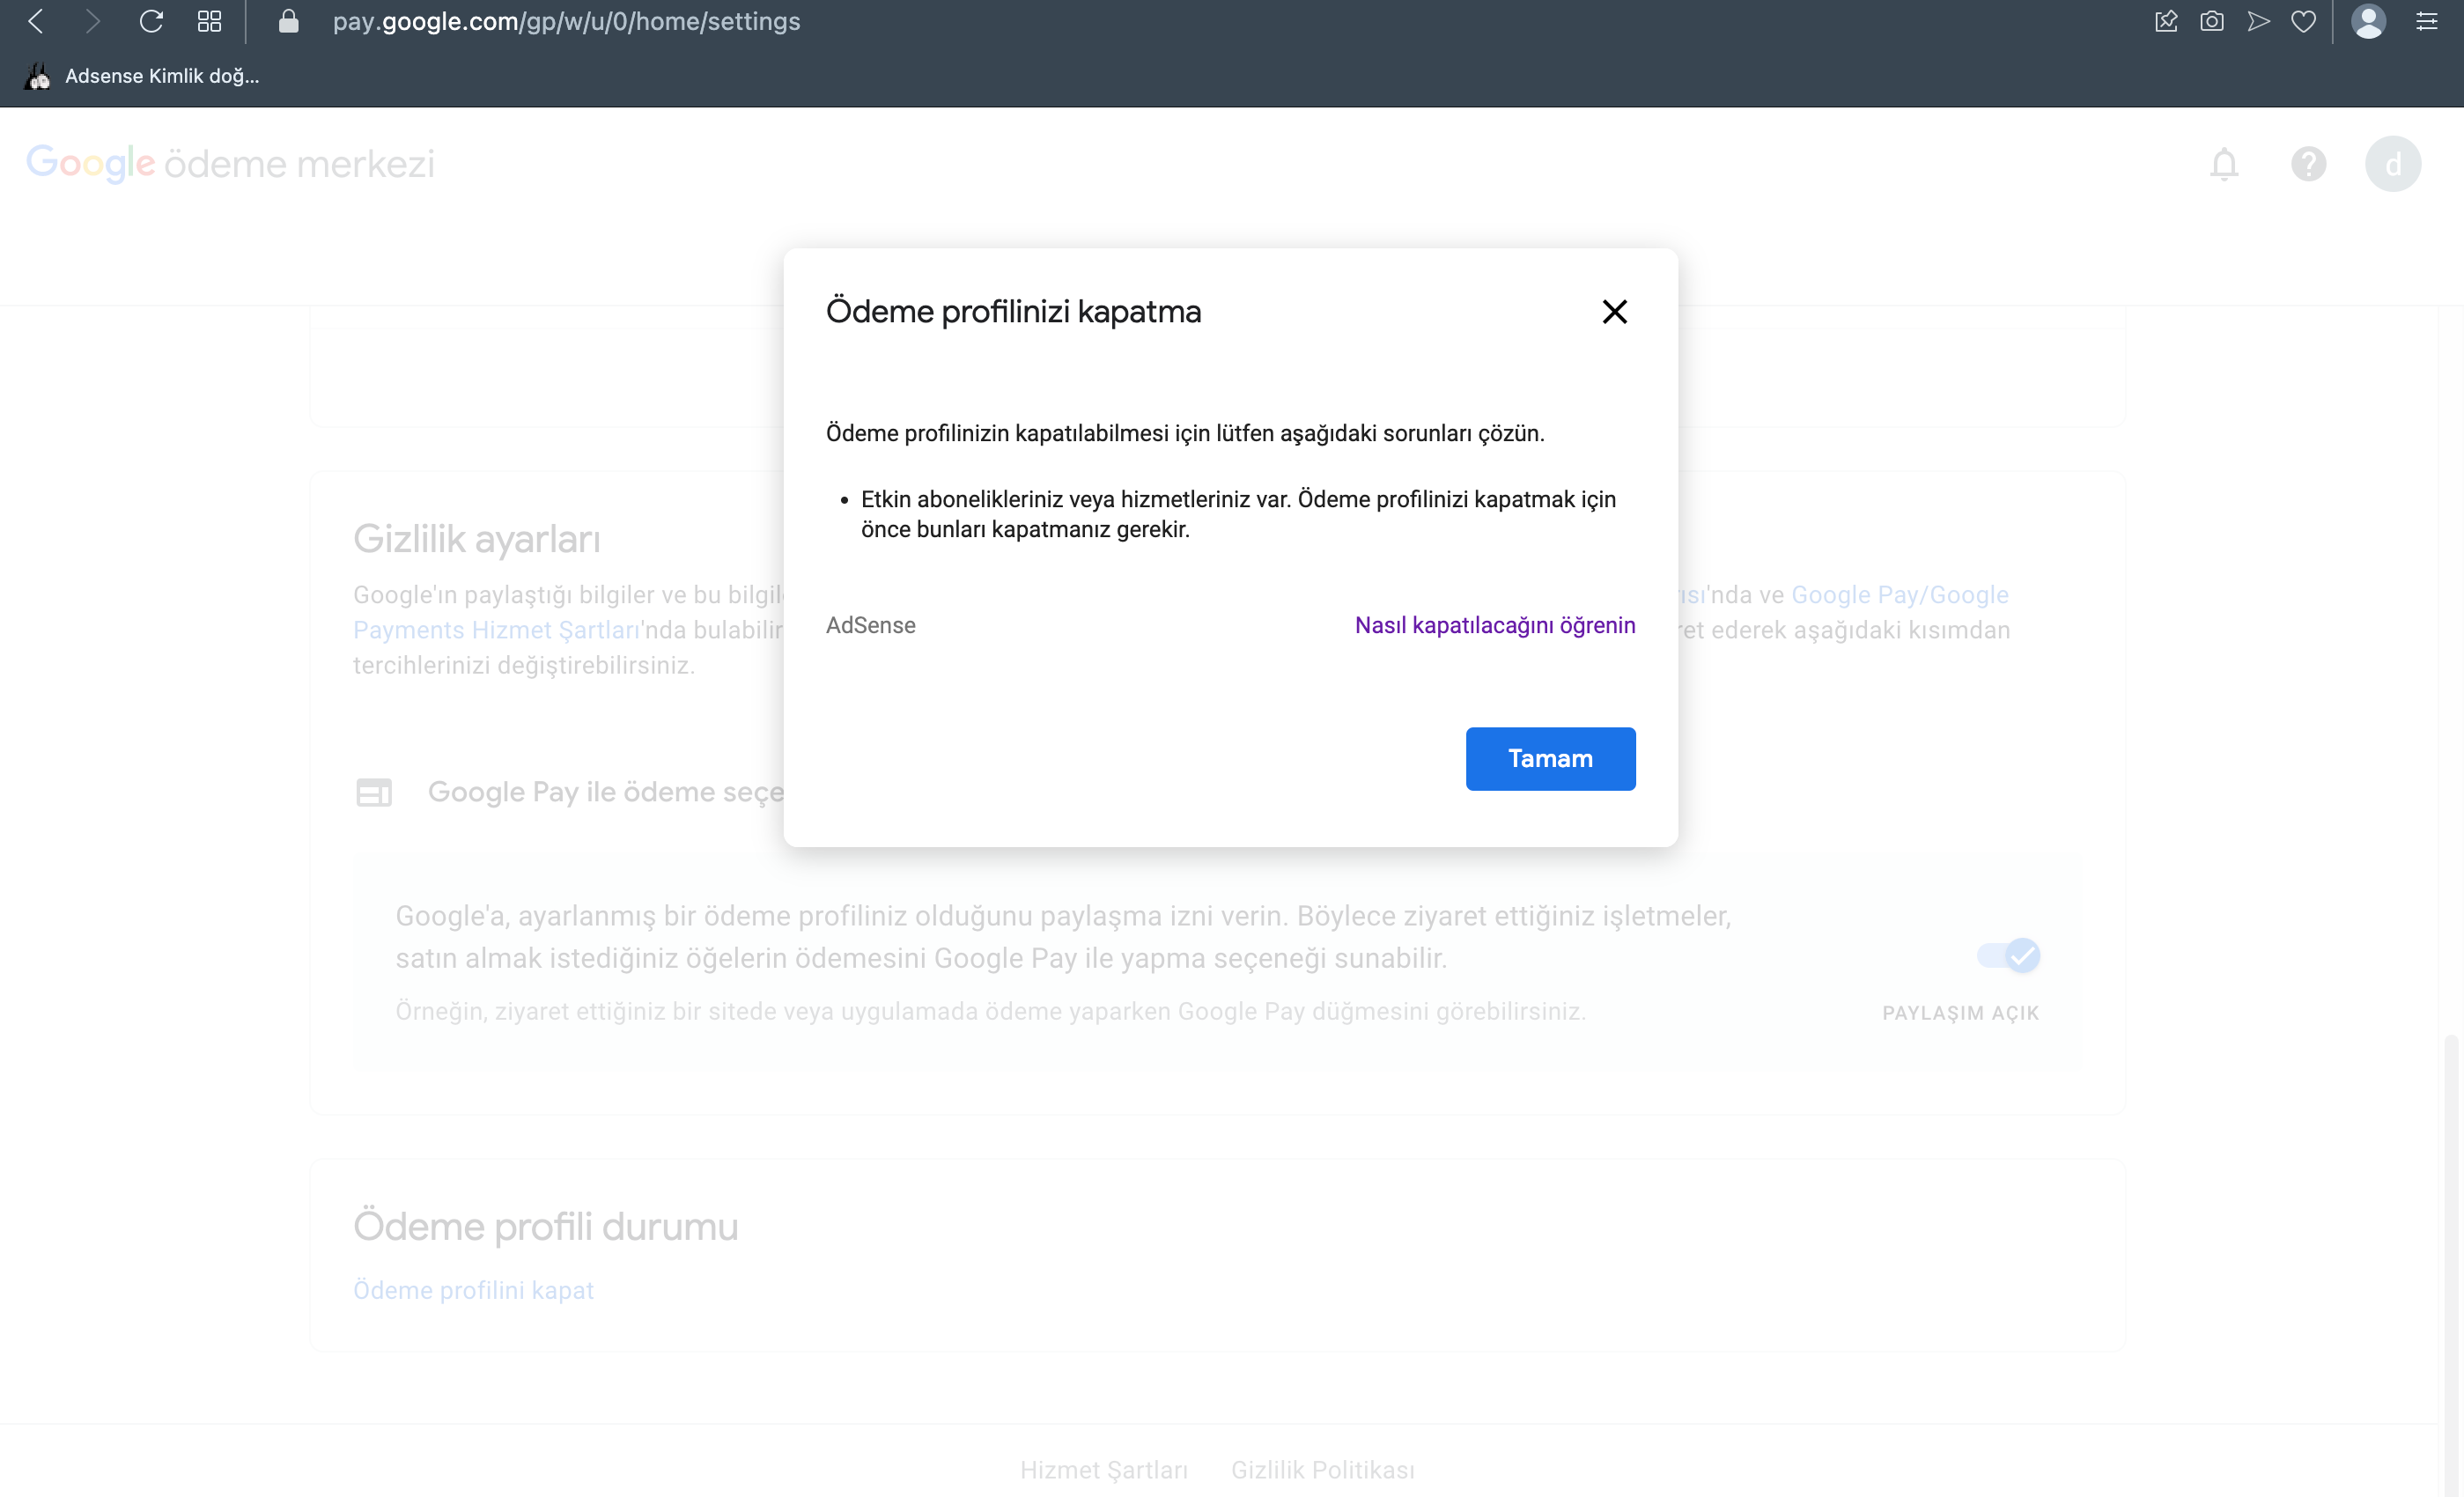This screenshot has height=1497, width=2464.
Task: Open Hizmet Şartları in the footer
Action: [x=1104, y=1470]
